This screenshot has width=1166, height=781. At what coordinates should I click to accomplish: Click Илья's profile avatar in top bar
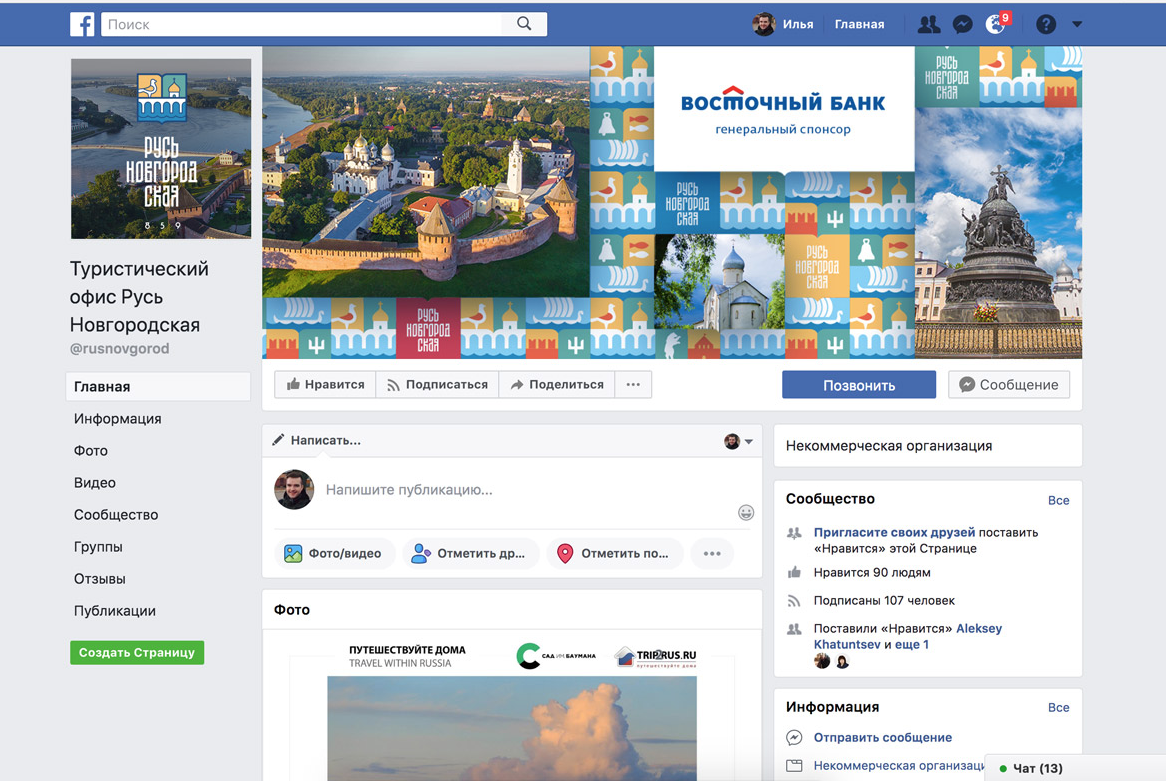tap(763, 25)
